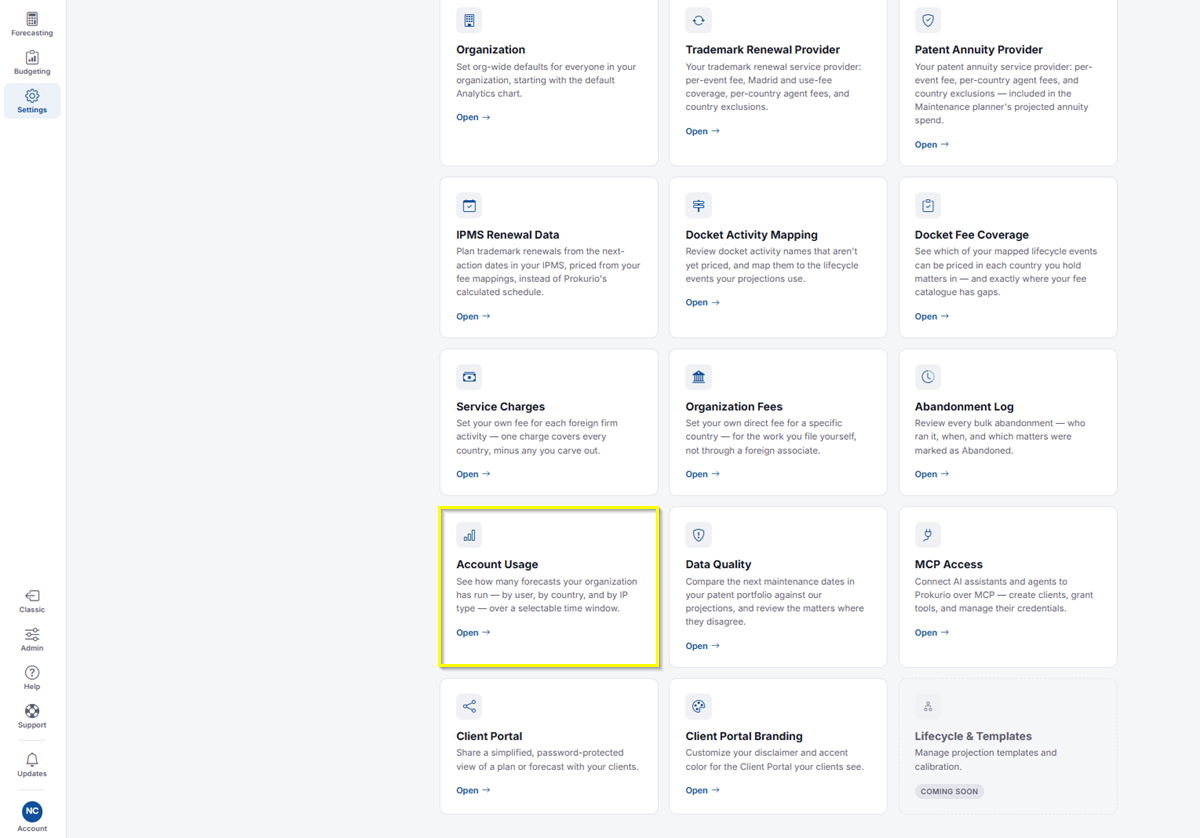Open Account Usage statistics

[x=473, y=632]
